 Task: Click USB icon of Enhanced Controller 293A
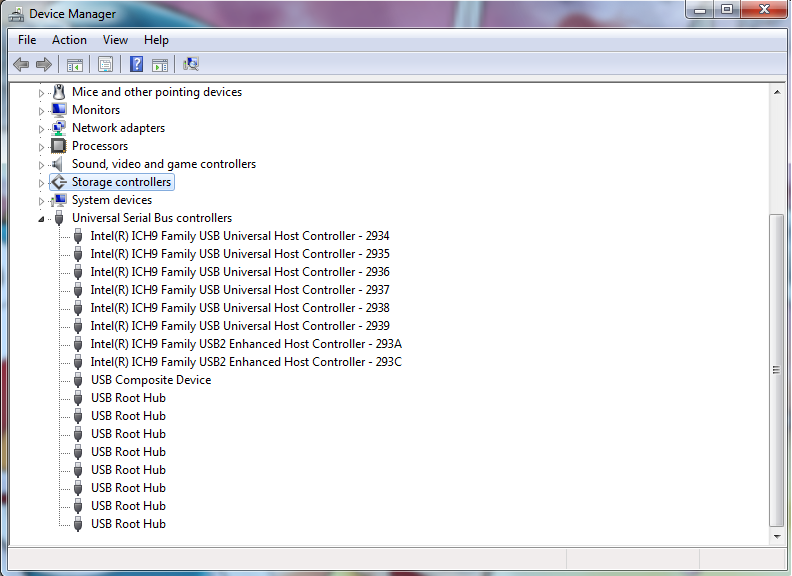click(x=78, y=344)
